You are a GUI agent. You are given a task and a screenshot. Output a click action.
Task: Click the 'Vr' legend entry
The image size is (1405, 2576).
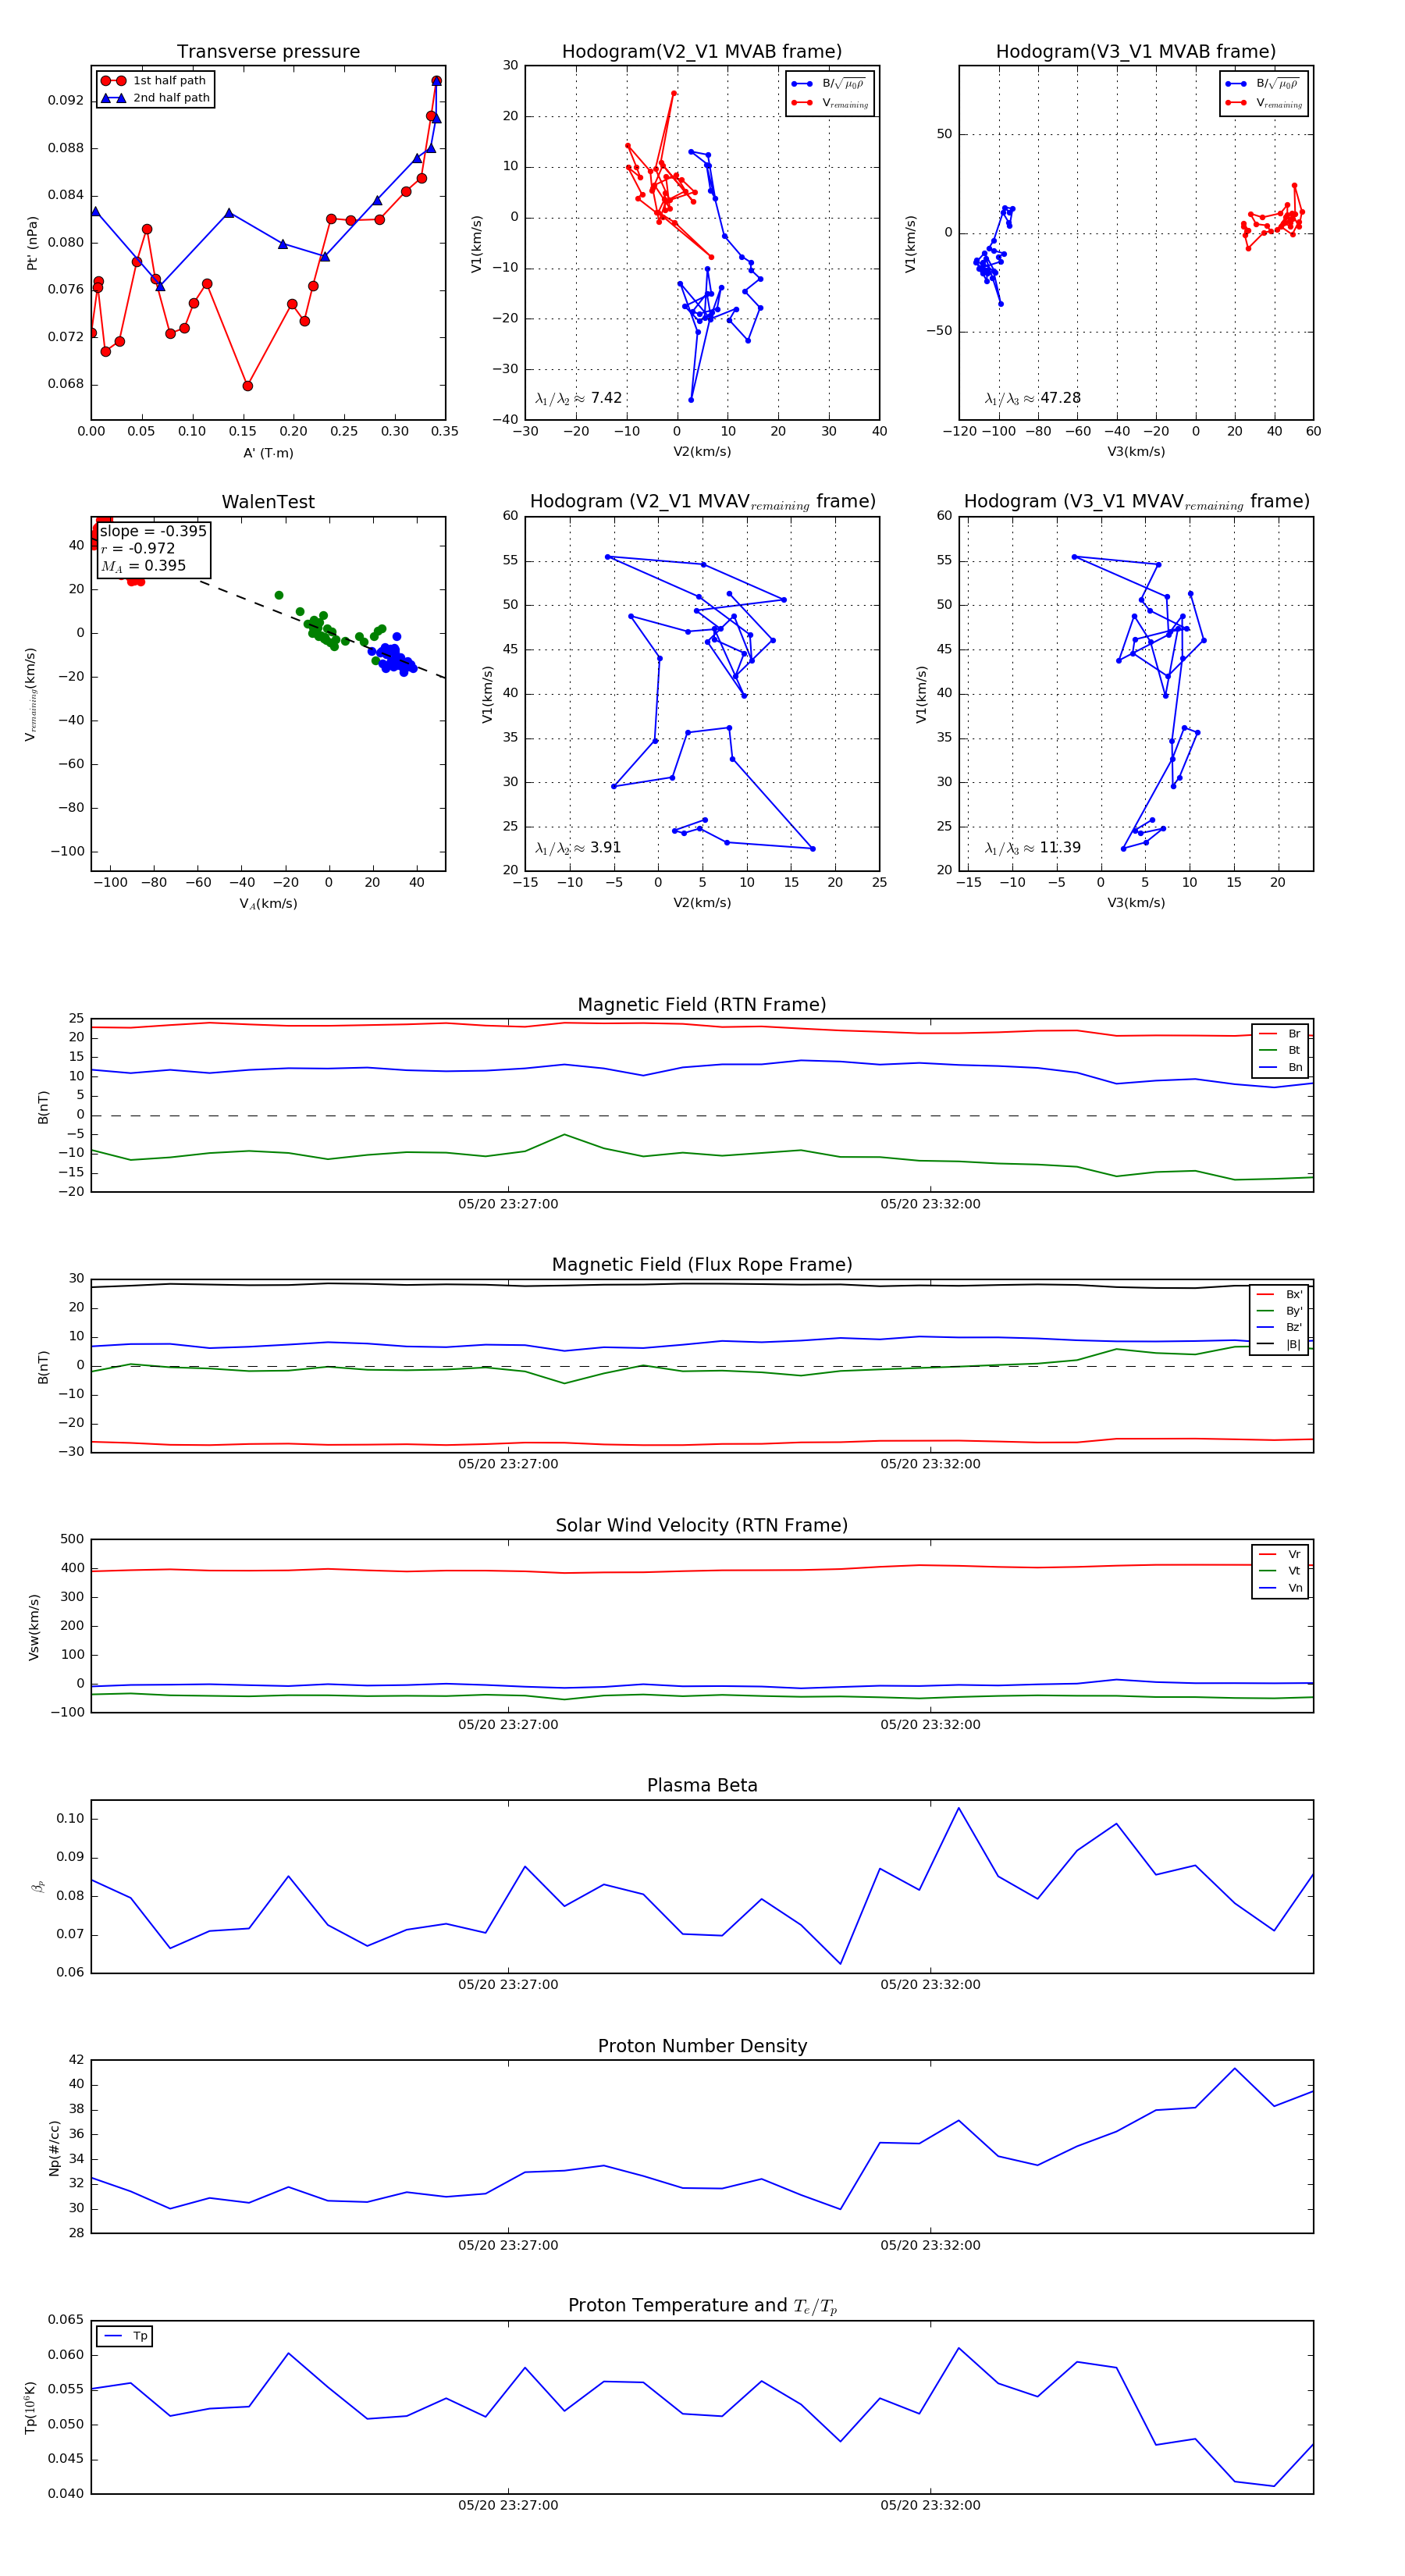pos(1280,1554)
